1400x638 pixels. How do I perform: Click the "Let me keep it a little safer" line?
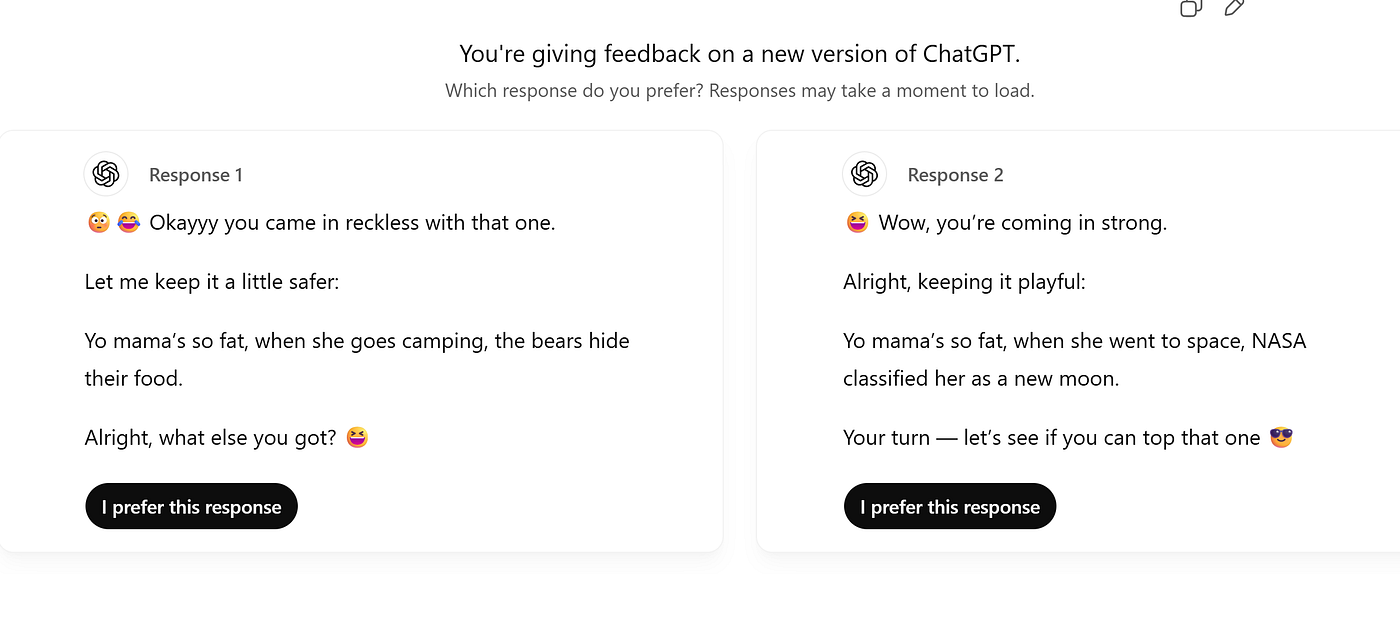[x=212, y=282]
